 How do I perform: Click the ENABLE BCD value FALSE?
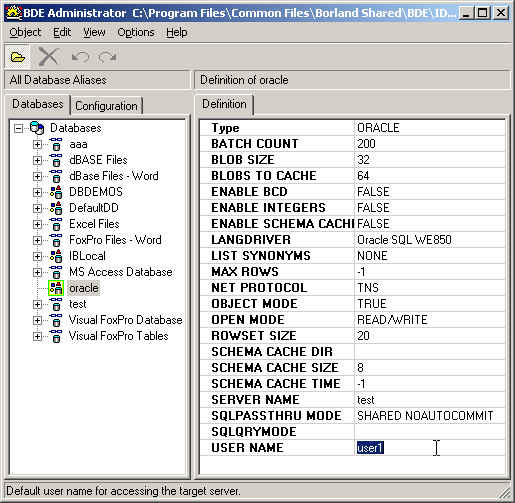[373, 192]
